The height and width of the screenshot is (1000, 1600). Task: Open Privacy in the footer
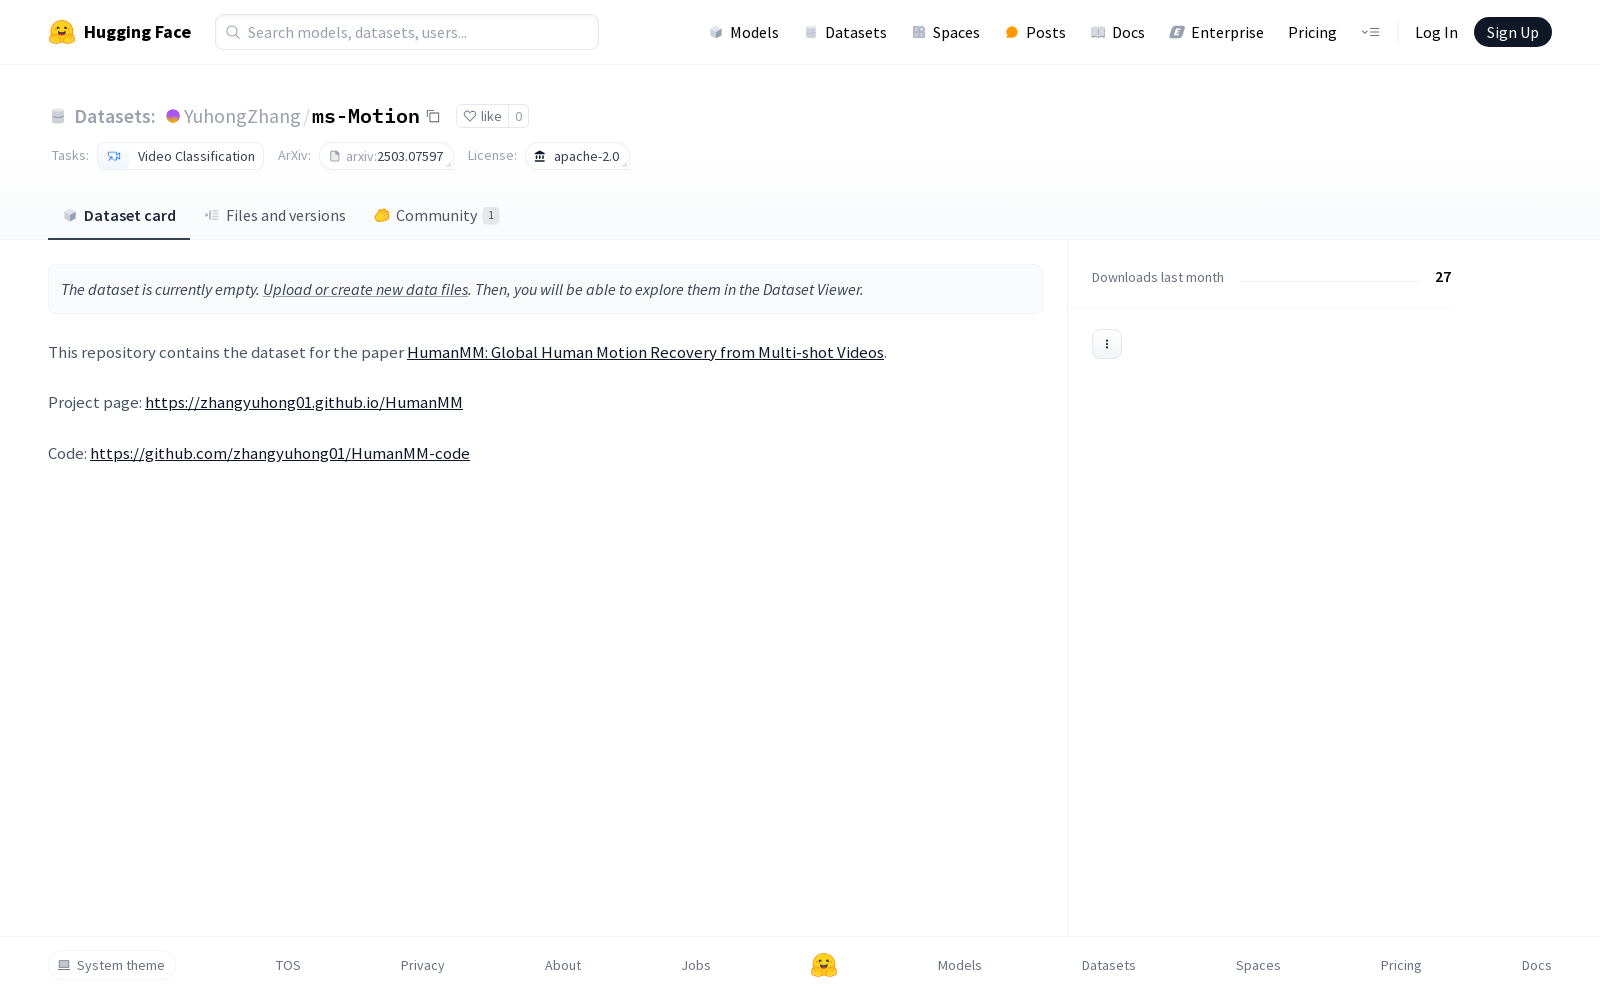[x=423, y=965]
